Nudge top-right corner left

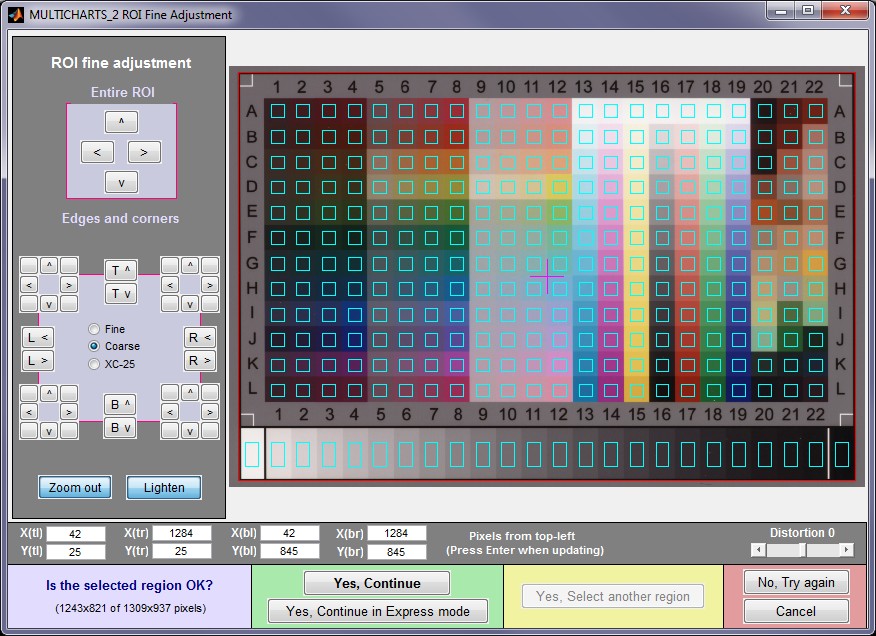pos(170,285)
